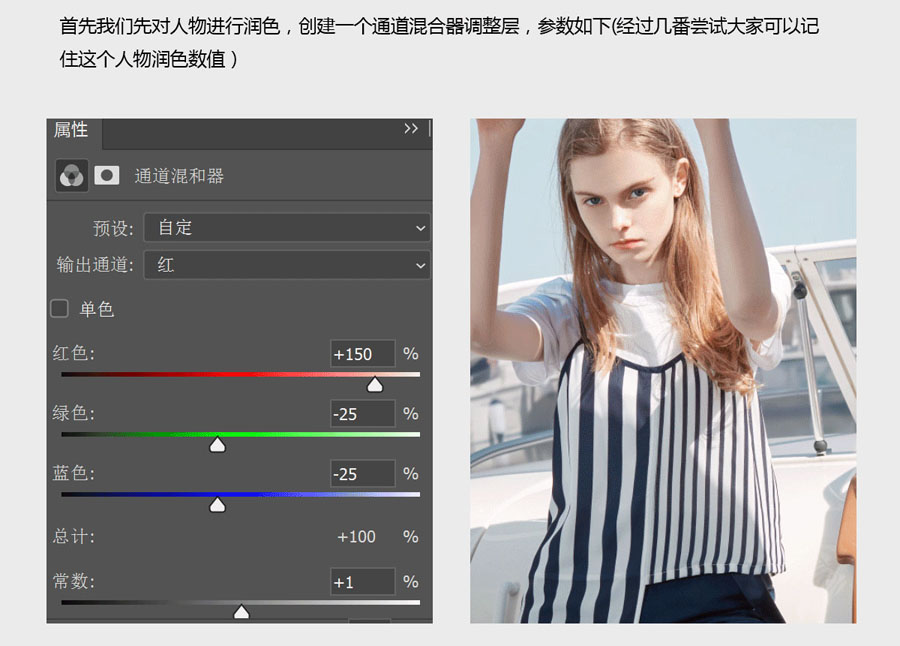Click the Channel Mixer adjustment icon

(x=72, y=175)
